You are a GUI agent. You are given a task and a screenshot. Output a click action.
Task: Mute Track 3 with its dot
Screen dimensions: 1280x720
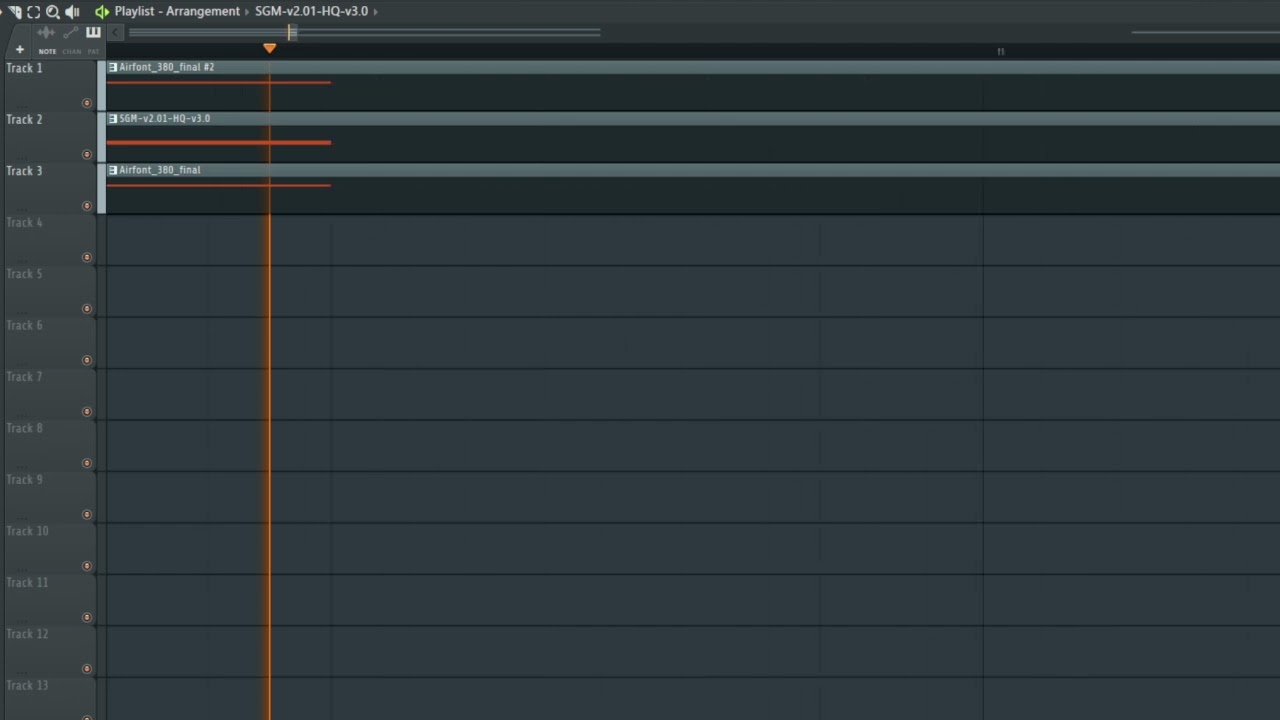[x=87, y=206]
